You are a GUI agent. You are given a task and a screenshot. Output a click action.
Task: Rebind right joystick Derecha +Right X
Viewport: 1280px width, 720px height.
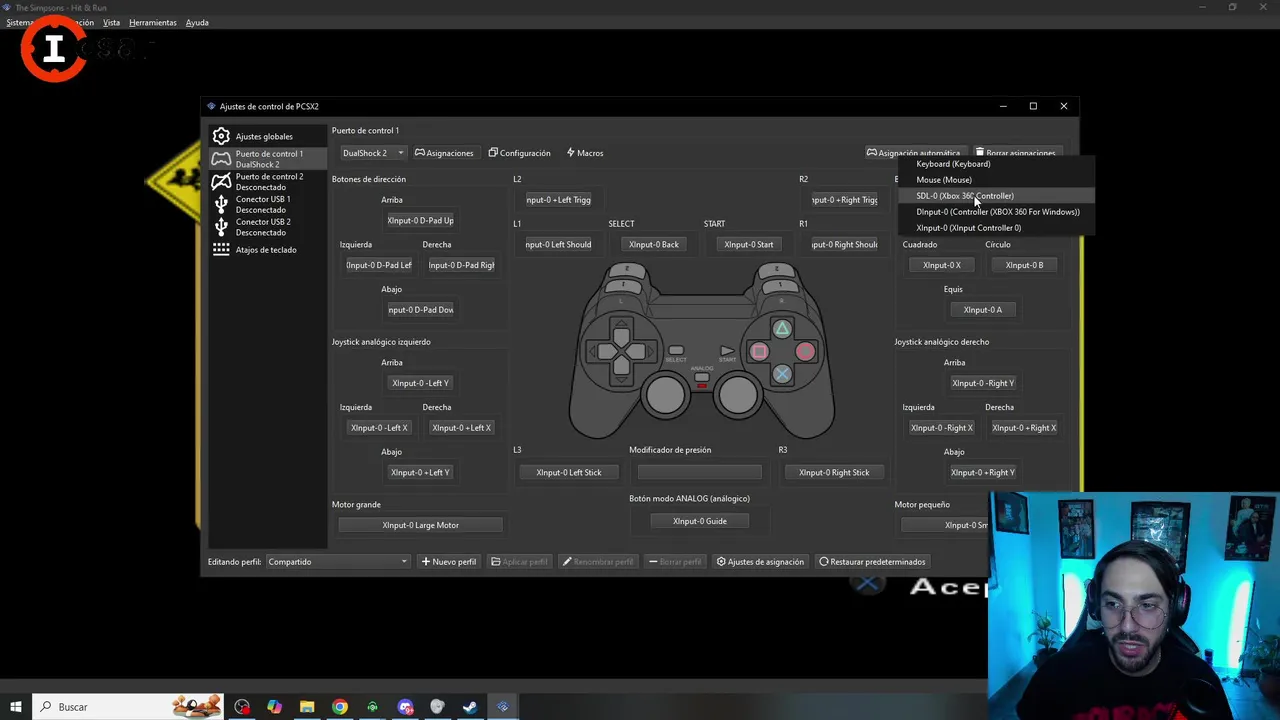(1024, 428)
